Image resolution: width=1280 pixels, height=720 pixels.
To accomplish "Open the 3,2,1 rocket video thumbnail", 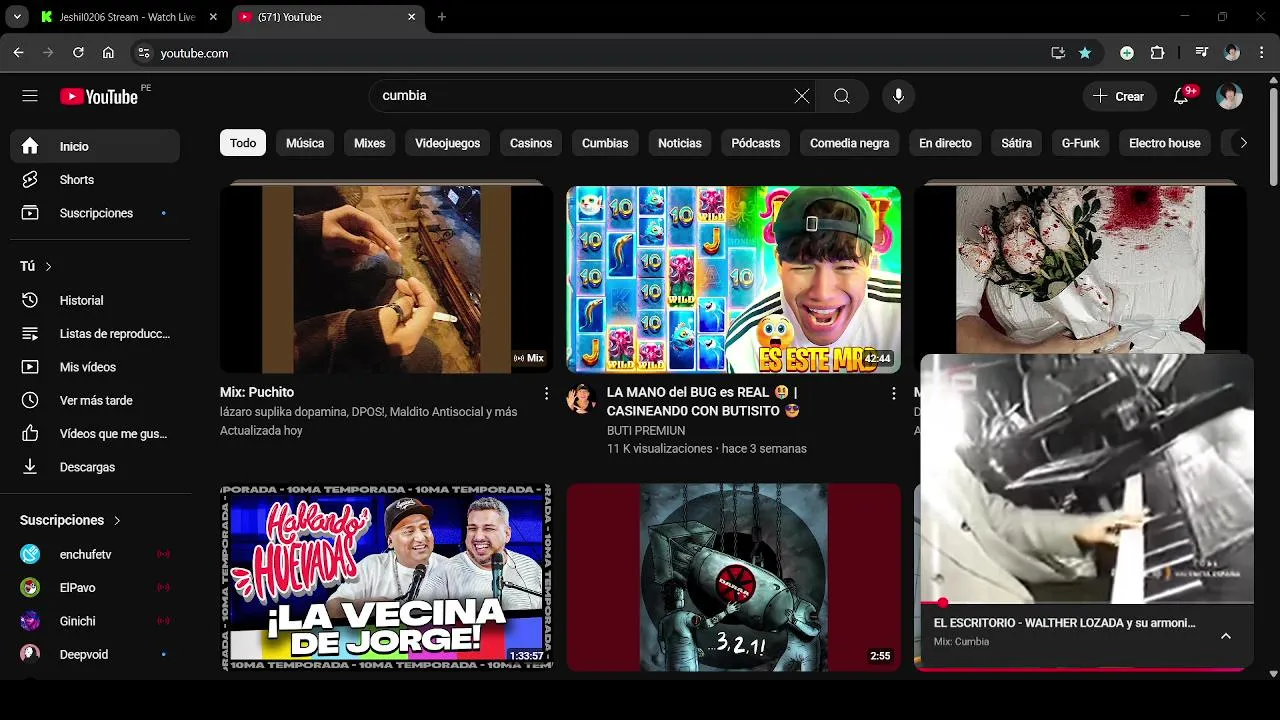I will point(733,577).
